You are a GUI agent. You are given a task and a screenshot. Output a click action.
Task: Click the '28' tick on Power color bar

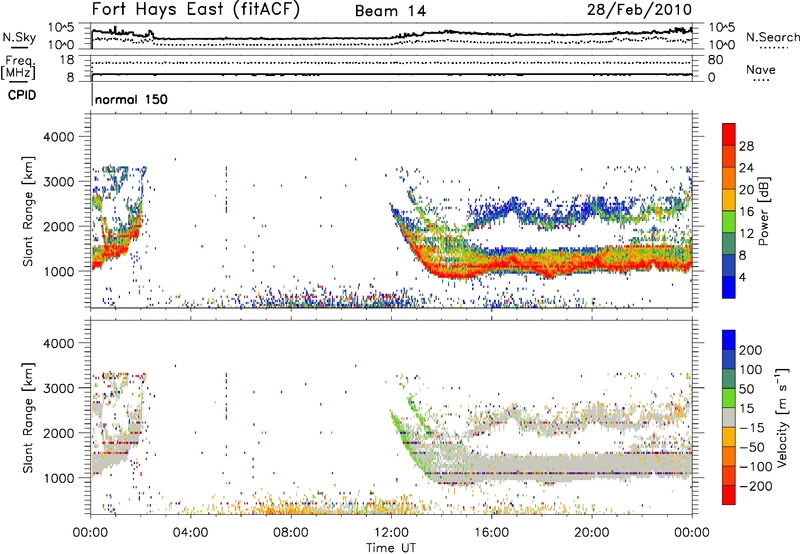pos(746,146)
